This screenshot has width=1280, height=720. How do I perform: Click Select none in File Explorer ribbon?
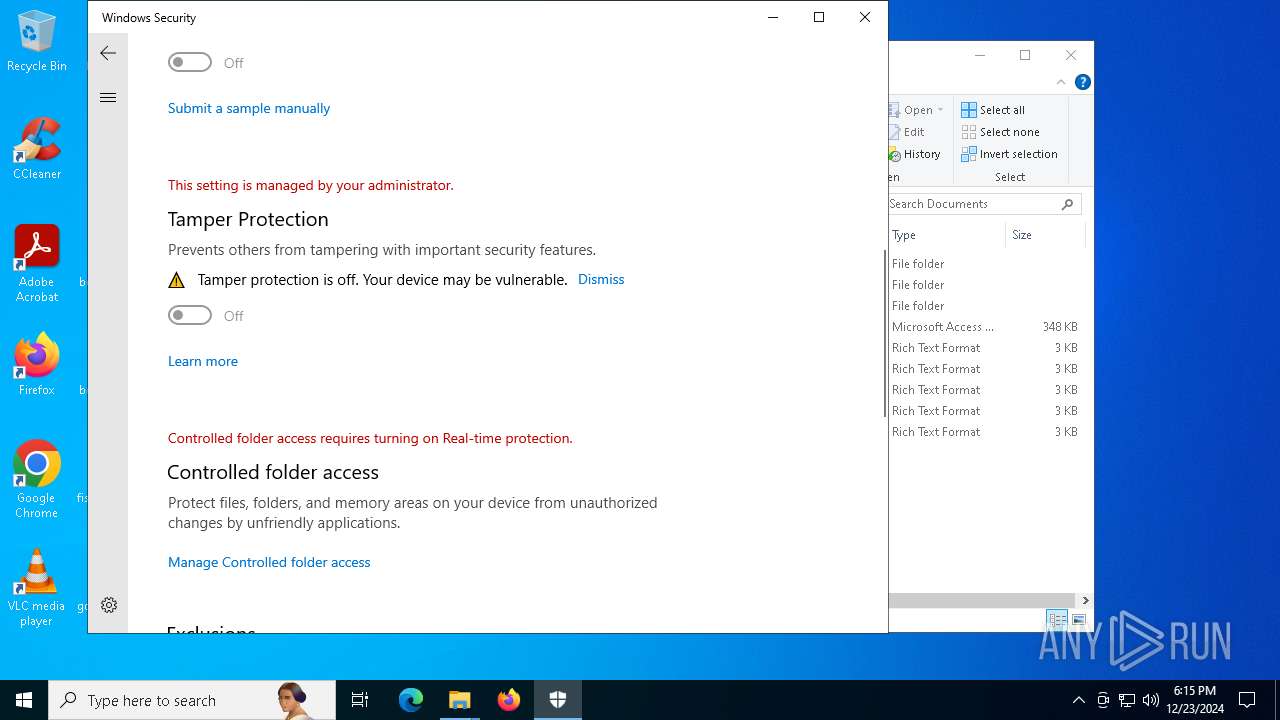click(1000, 132)
